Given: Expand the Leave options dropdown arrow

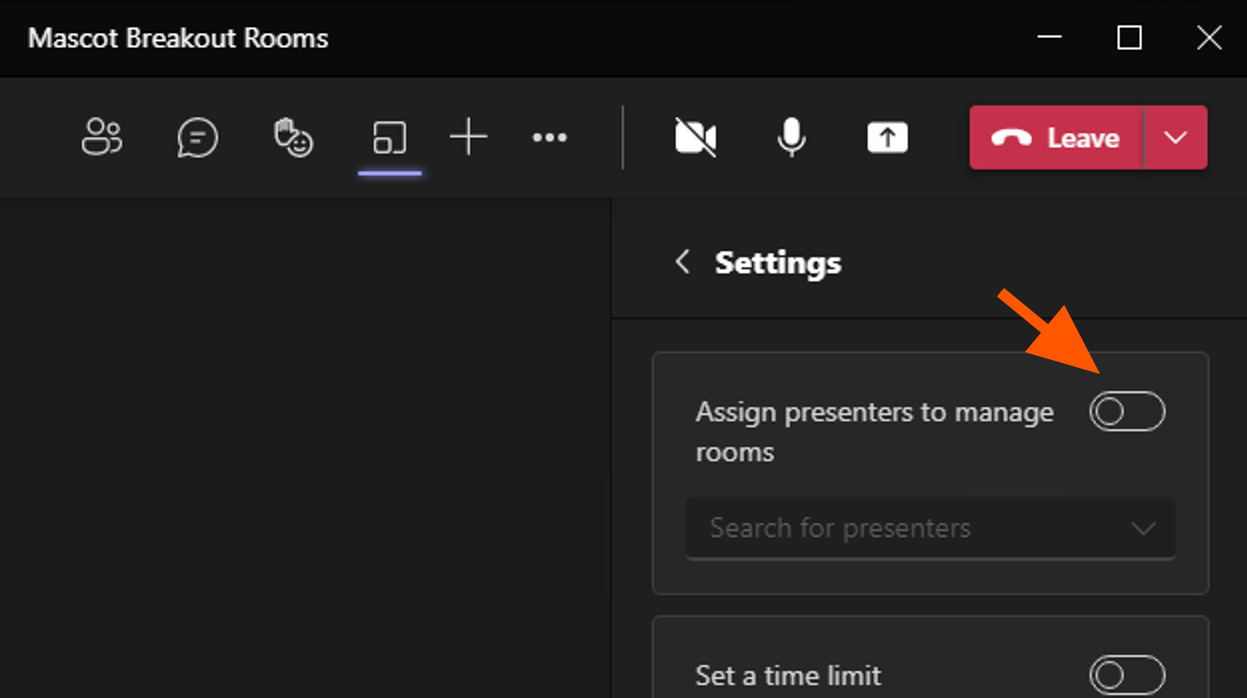Looking at the screenshot, I should point(1176,137).
